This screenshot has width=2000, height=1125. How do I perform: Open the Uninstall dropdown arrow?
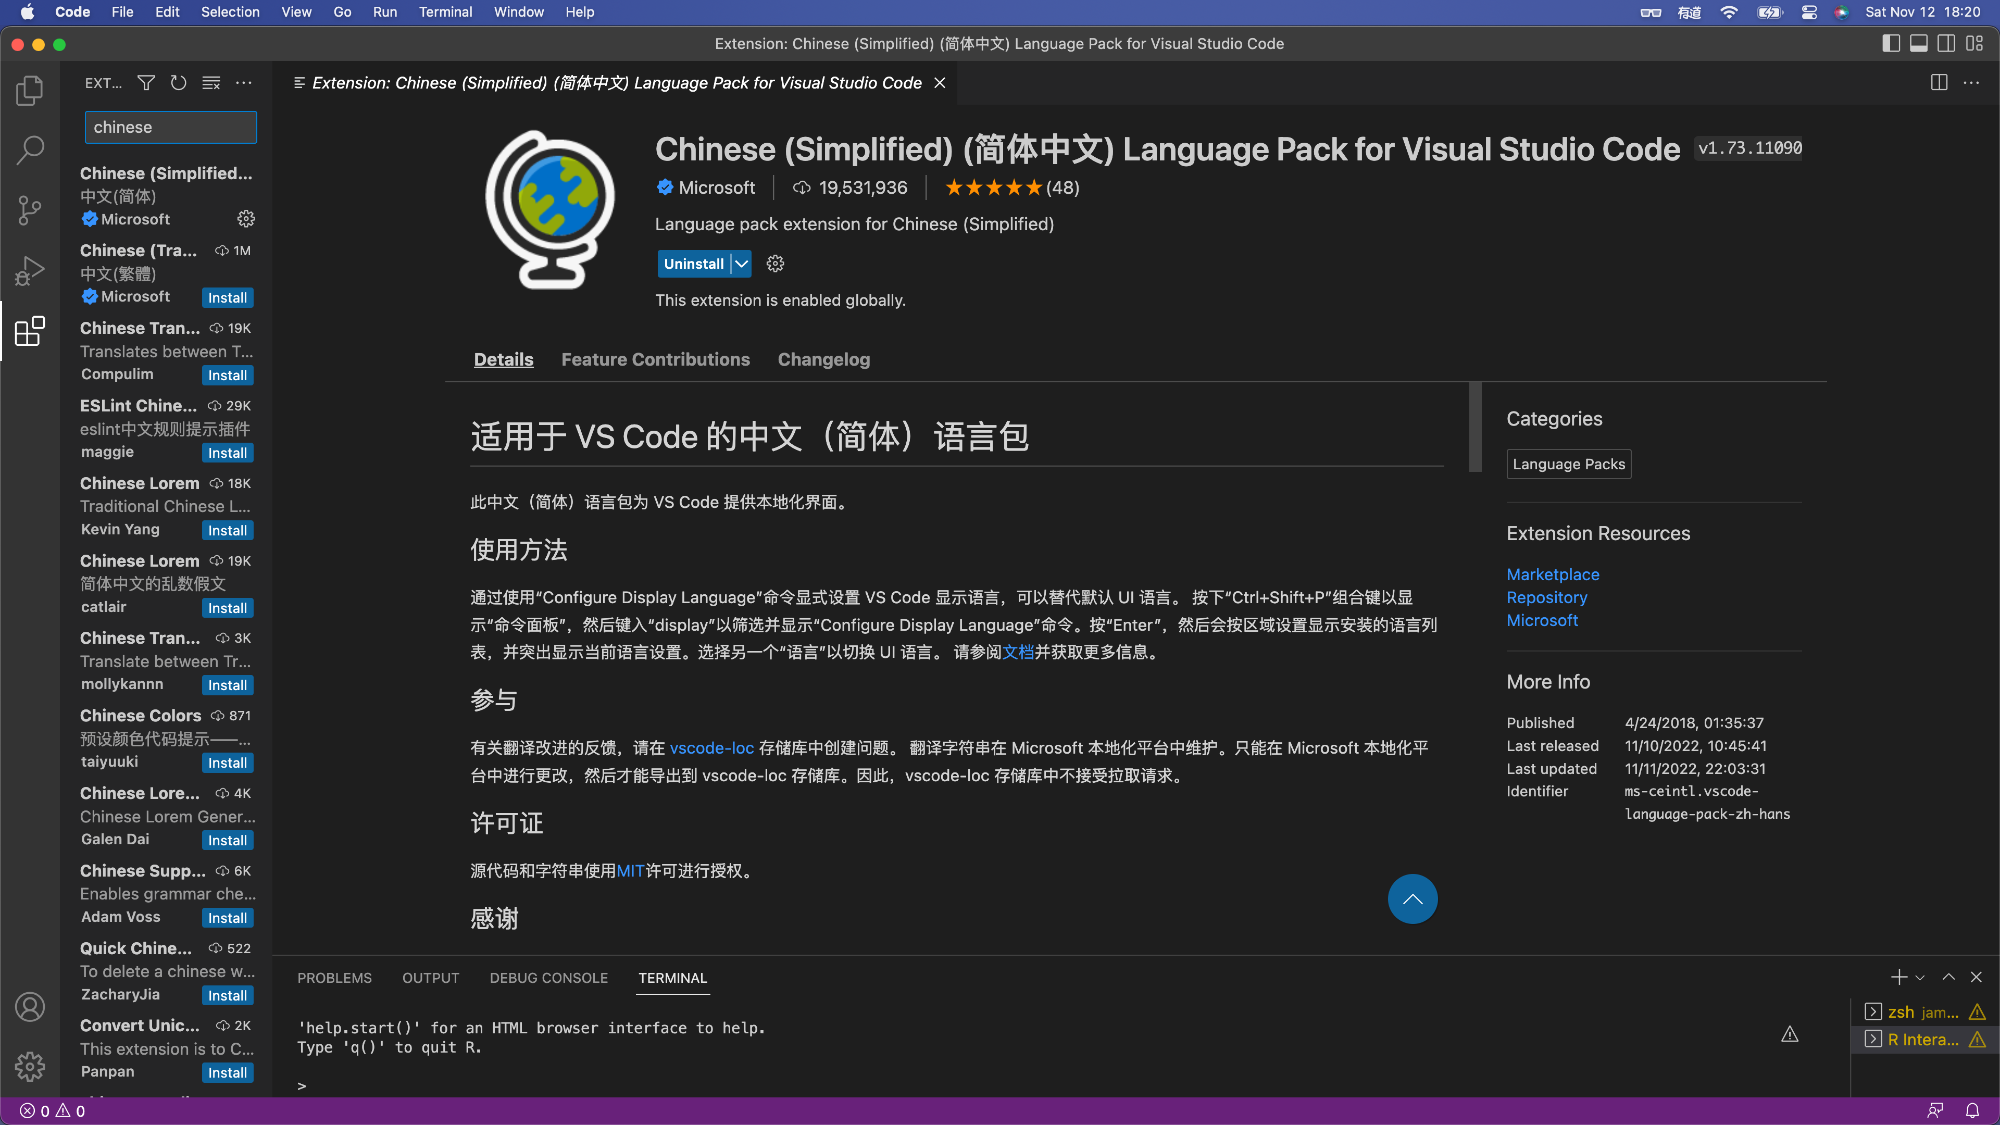(741, 264)
